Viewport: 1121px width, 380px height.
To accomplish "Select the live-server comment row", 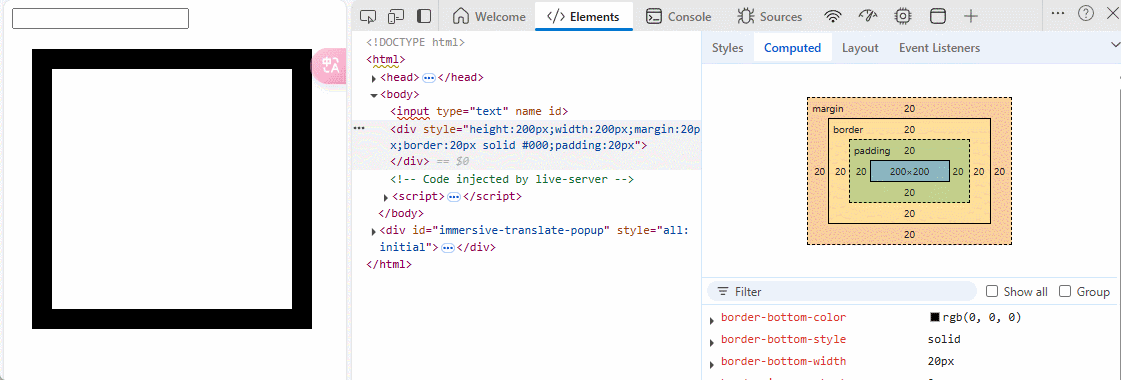I will pos(512,179).
